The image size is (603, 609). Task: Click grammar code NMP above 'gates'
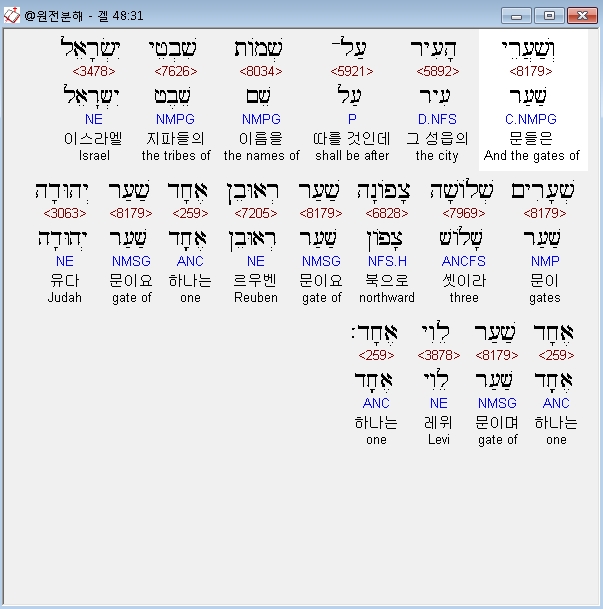(x=545, y=261)
